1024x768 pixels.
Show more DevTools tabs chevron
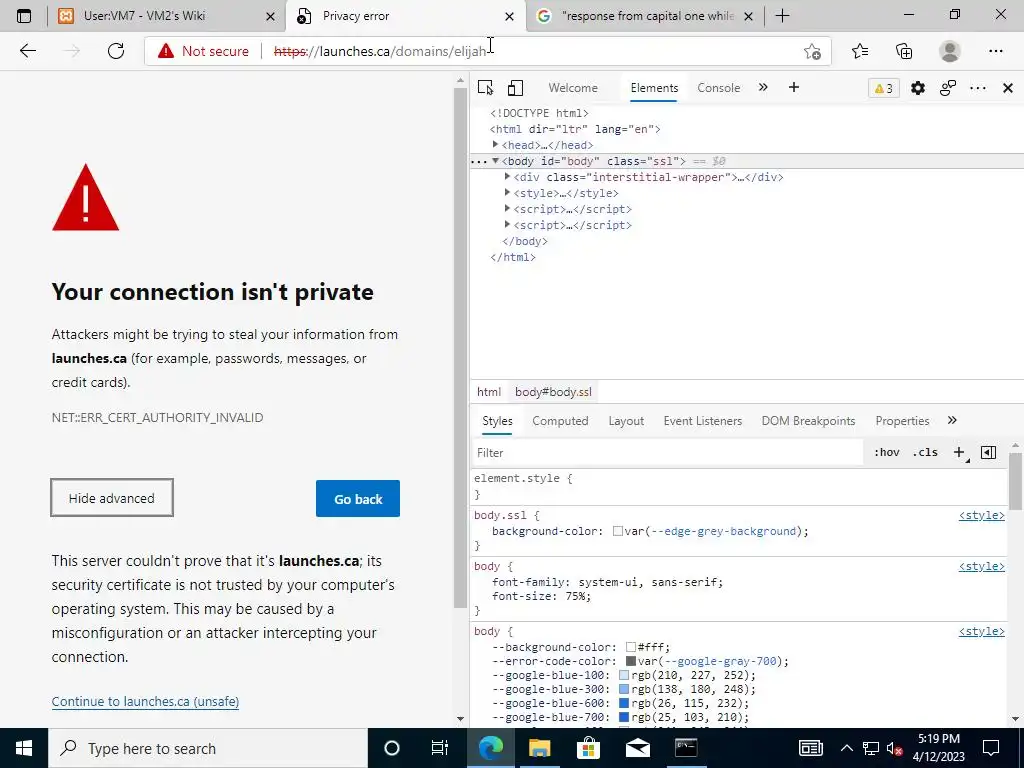pos(763,88)
